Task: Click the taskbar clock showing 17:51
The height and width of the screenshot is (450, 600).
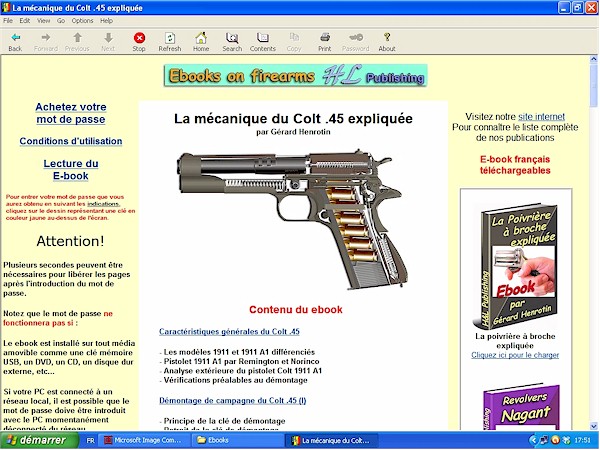Action: 583,441
